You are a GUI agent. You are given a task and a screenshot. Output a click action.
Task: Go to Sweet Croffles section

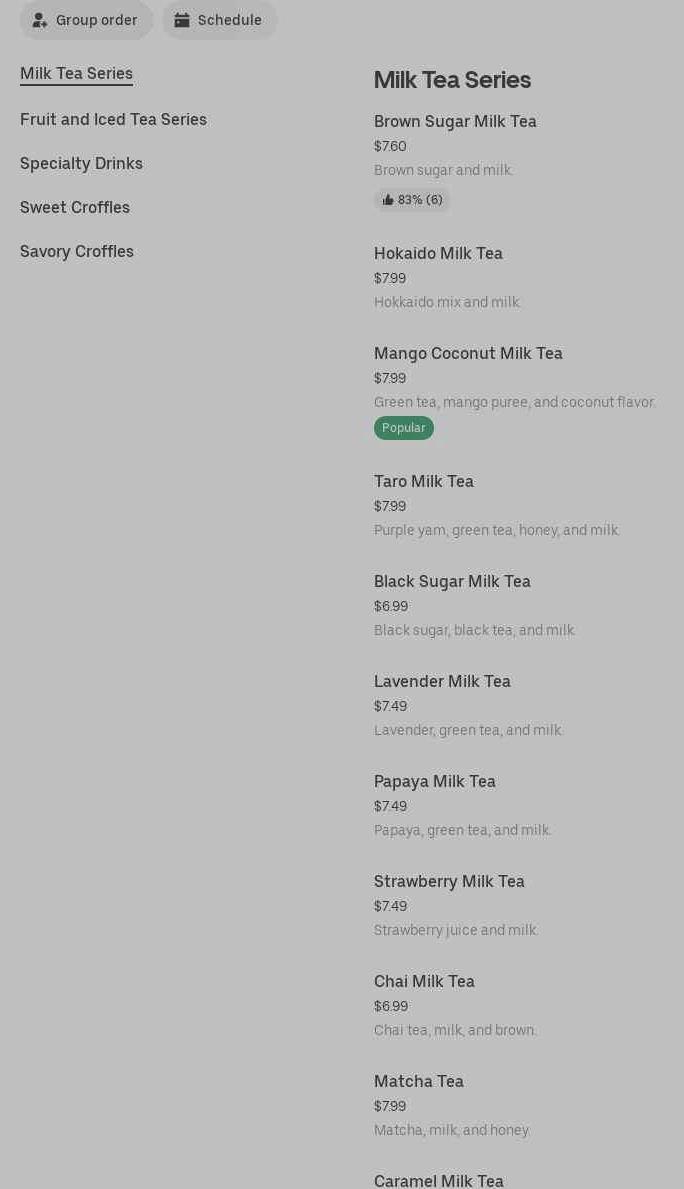75,207
